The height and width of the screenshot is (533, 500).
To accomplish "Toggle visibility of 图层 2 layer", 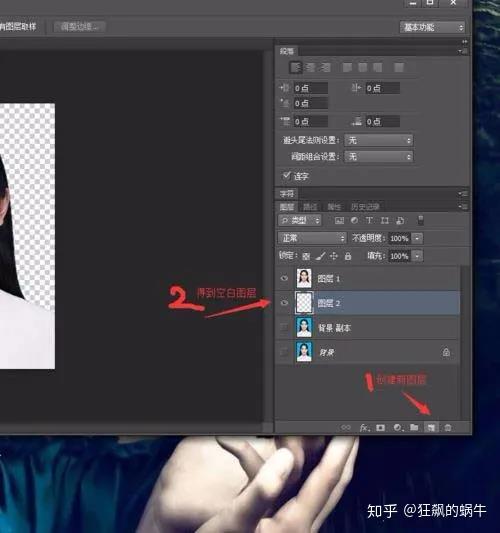I will click(x=284, y=303).
